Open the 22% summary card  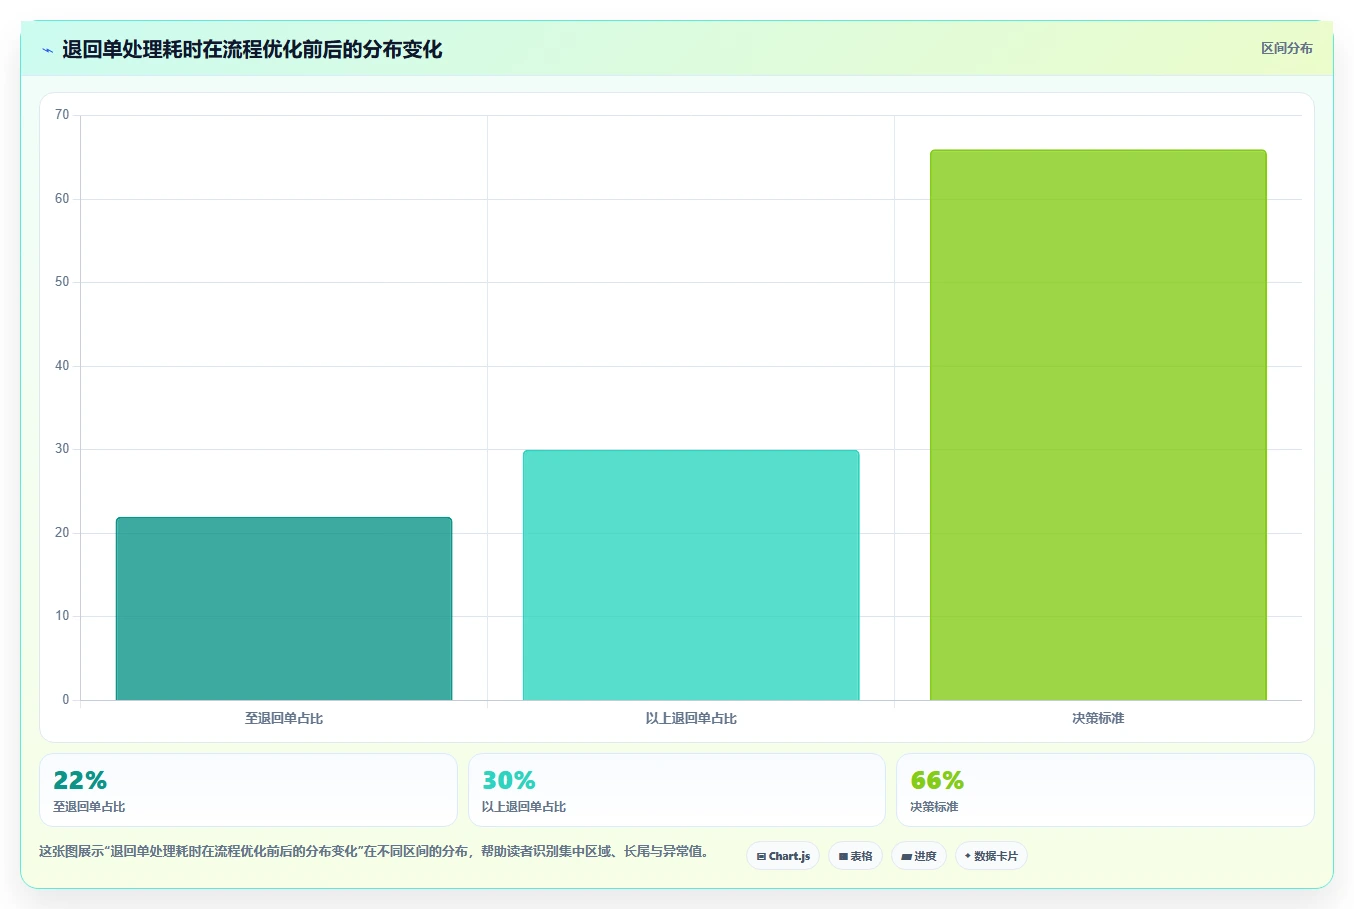248,790
